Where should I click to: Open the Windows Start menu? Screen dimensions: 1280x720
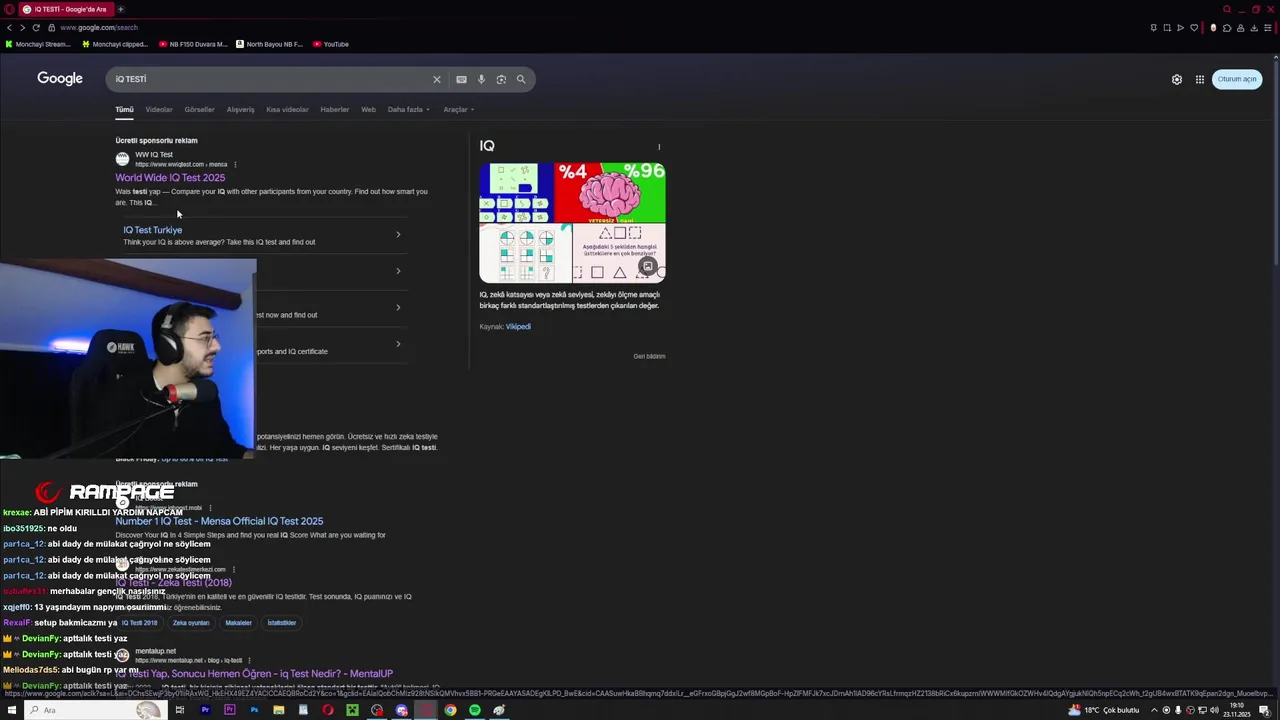[13, 710]
